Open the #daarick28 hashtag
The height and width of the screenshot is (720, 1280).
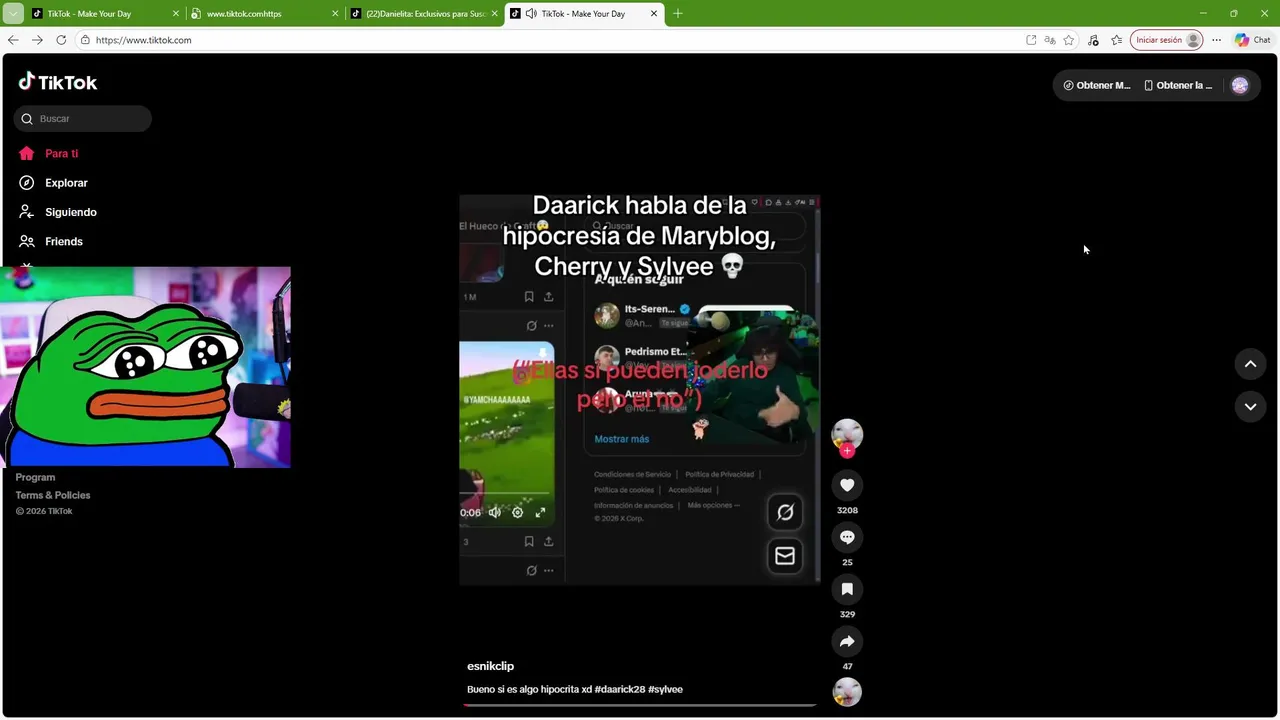tap(619, 689)
